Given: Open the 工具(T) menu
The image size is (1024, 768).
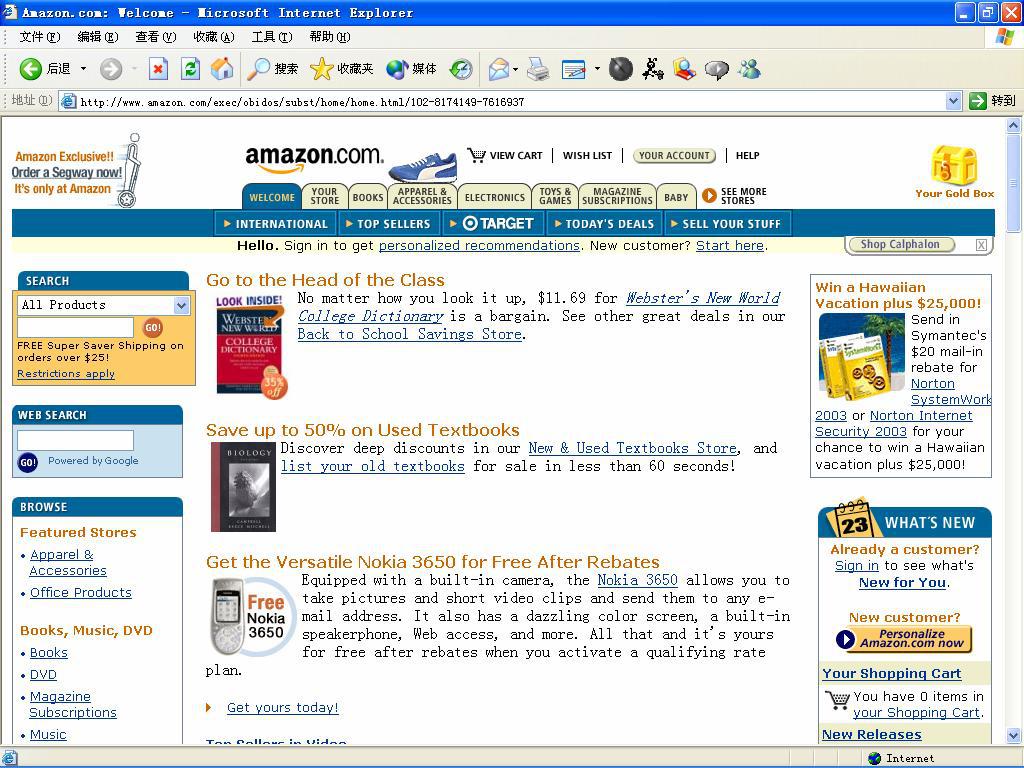Looking at the screenshot, I should click(x=272, y=37).
